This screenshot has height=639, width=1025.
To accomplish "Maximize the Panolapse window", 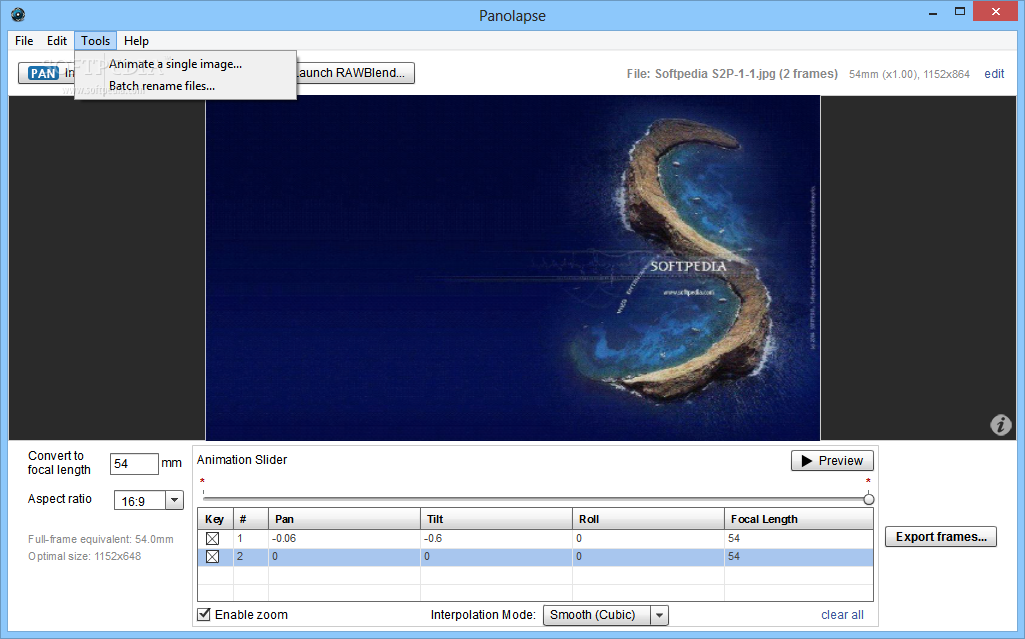I will [960, 12].
